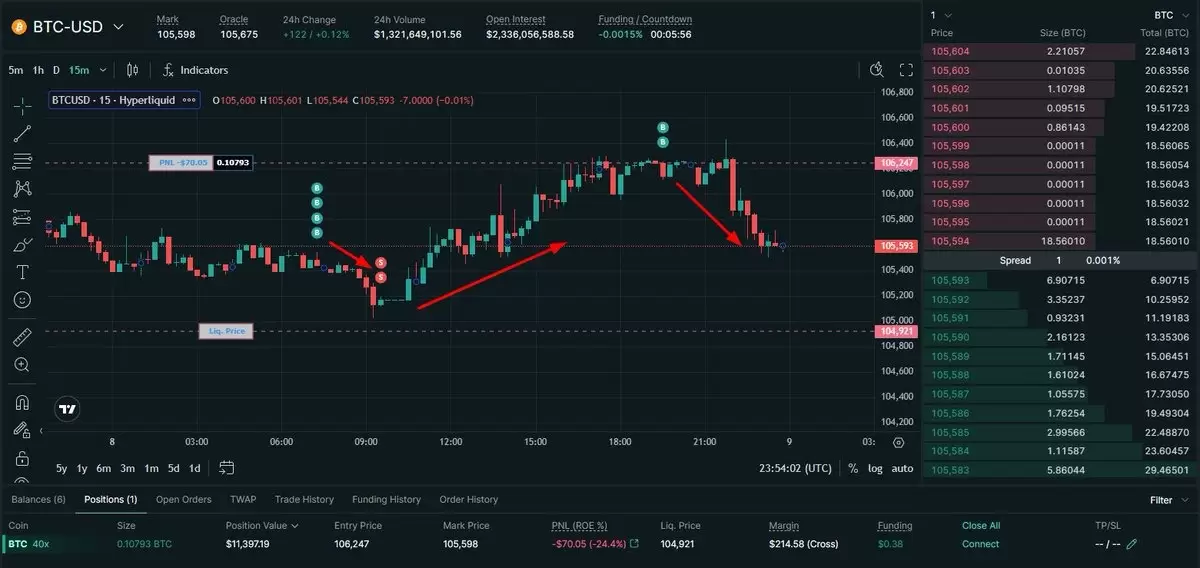This screenshot has width=1200, height=568.
Task: Set date range to 5y
Action: click(61, 468)
